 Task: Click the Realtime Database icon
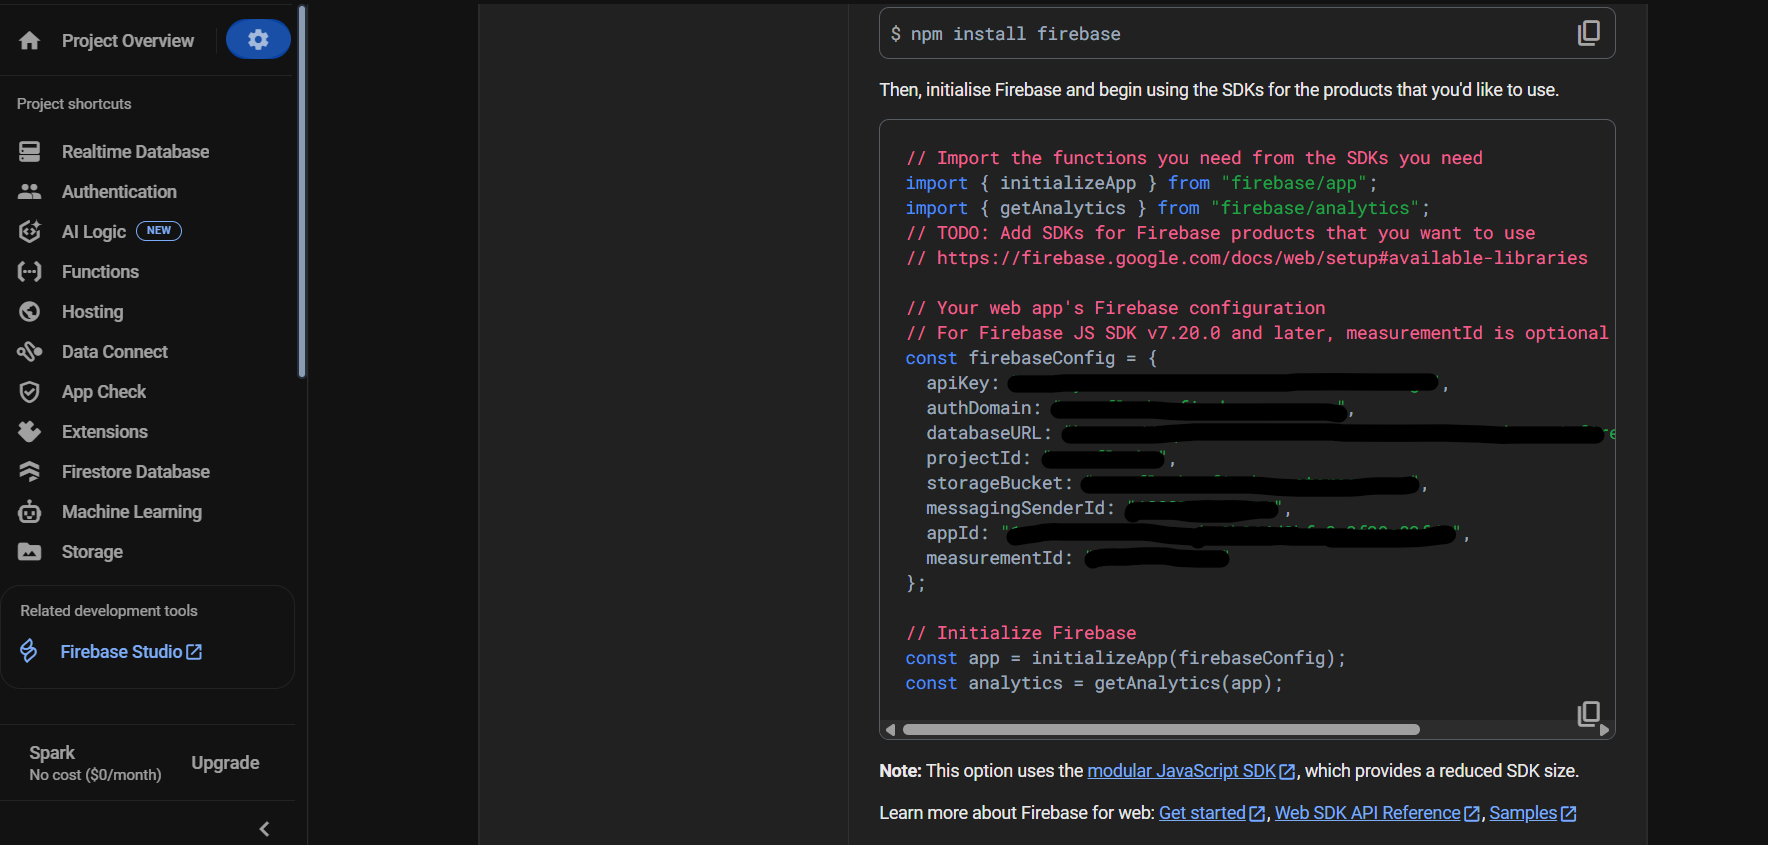click(30, 152)
